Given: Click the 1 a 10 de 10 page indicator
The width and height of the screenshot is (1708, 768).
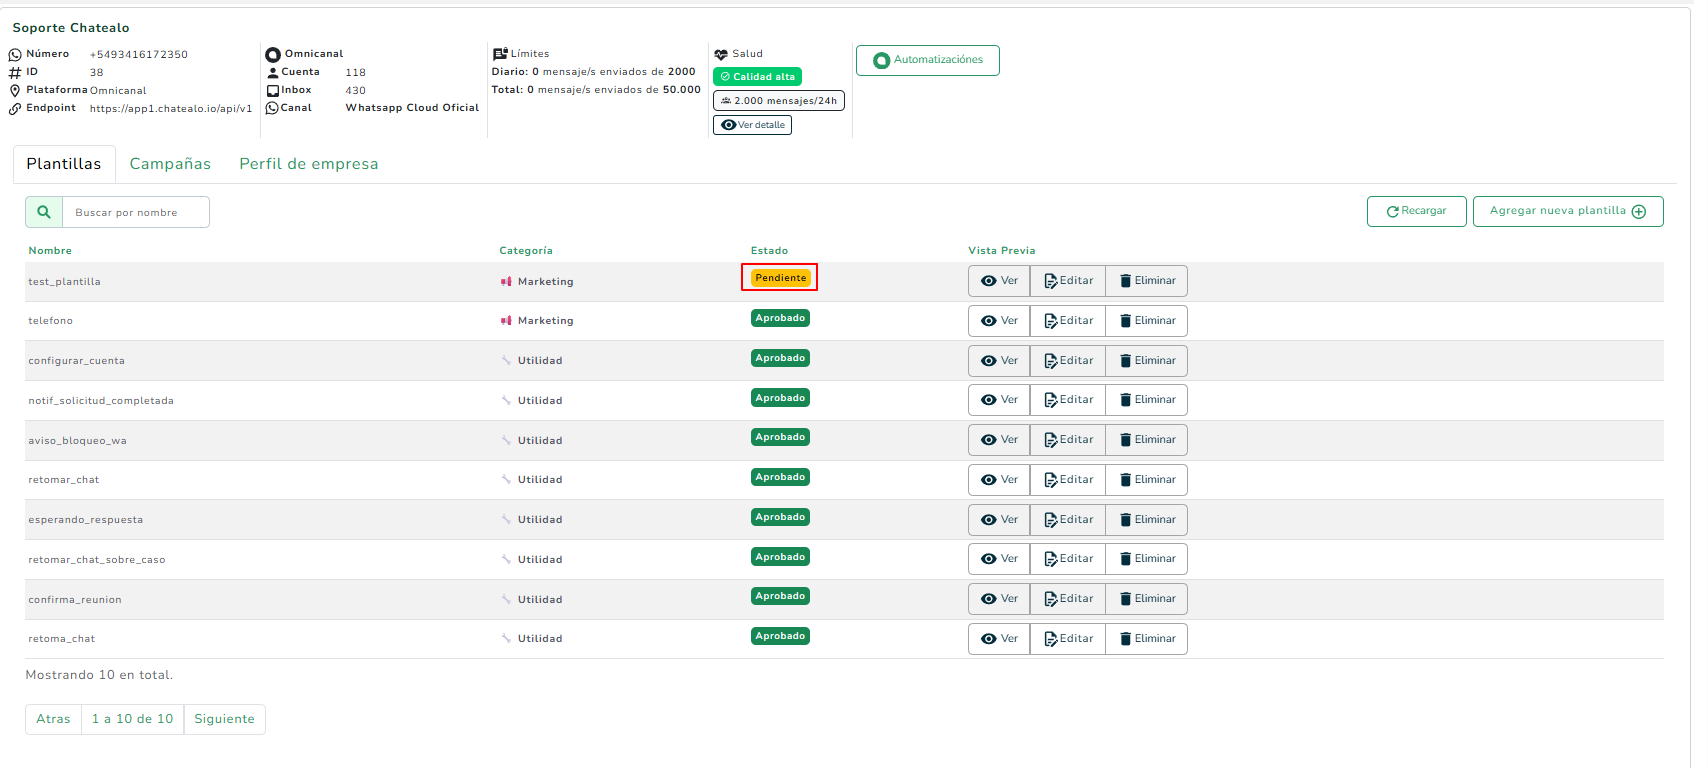Looking at the screenshot, I should pos(133,719).
